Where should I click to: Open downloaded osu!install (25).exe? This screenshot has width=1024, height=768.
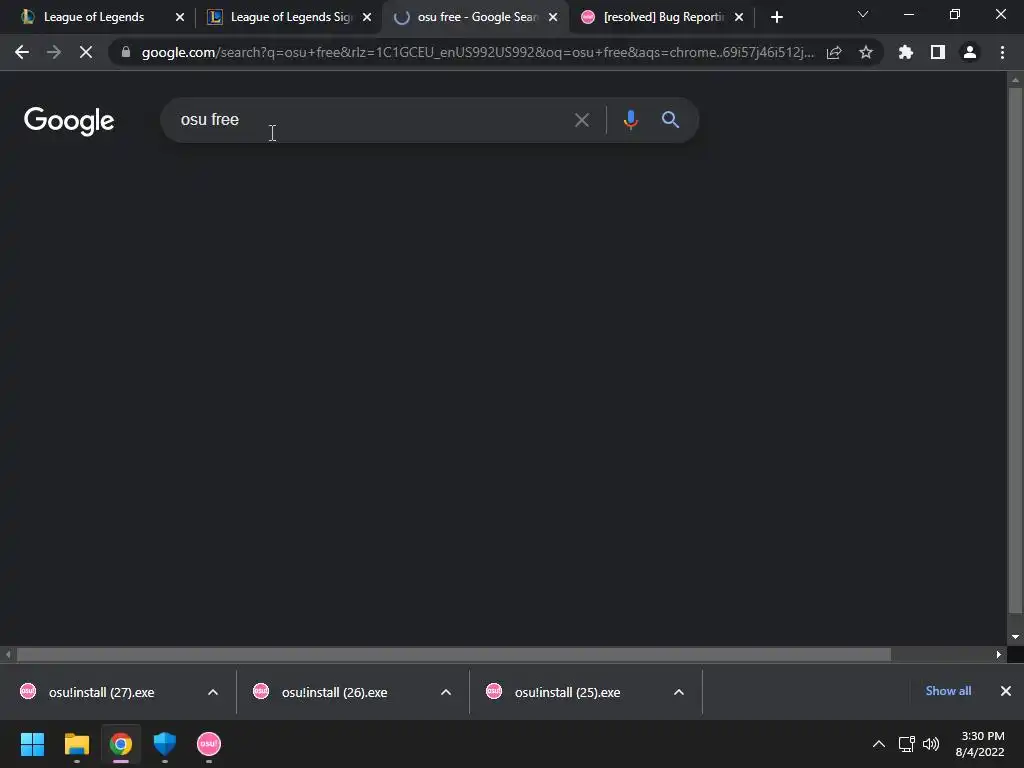pyautogui.click(x=567, y=692)
